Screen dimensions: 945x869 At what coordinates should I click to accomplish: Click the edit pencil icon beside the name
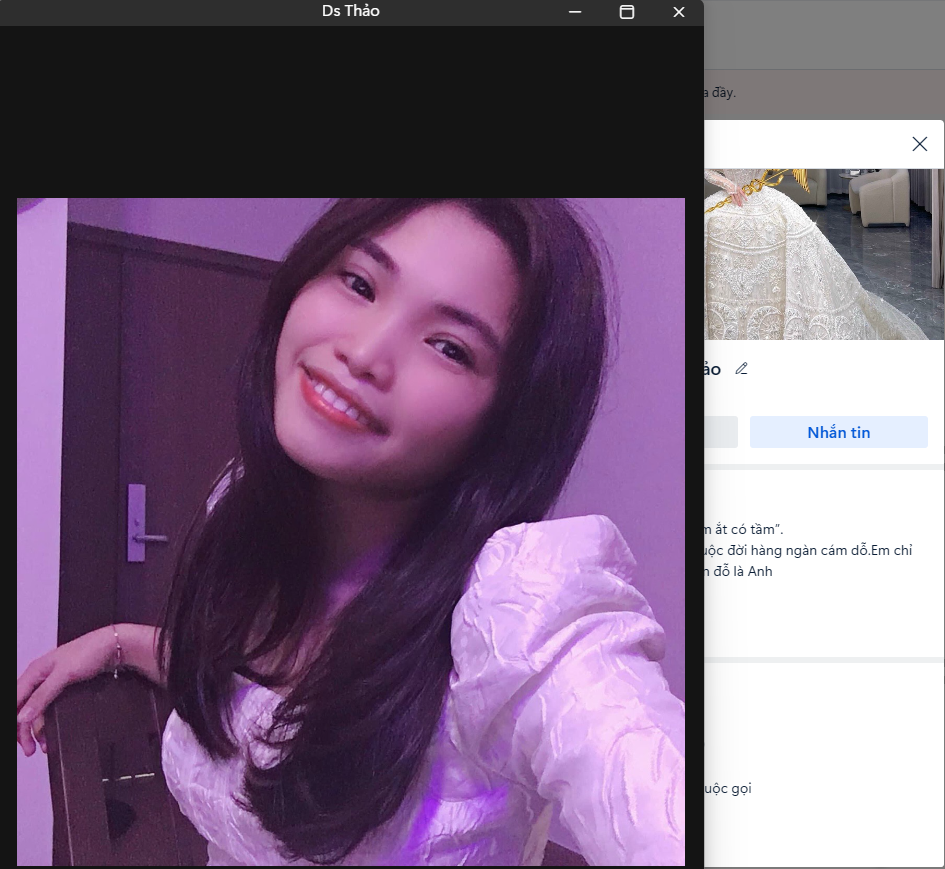click(x=741, y=369)
